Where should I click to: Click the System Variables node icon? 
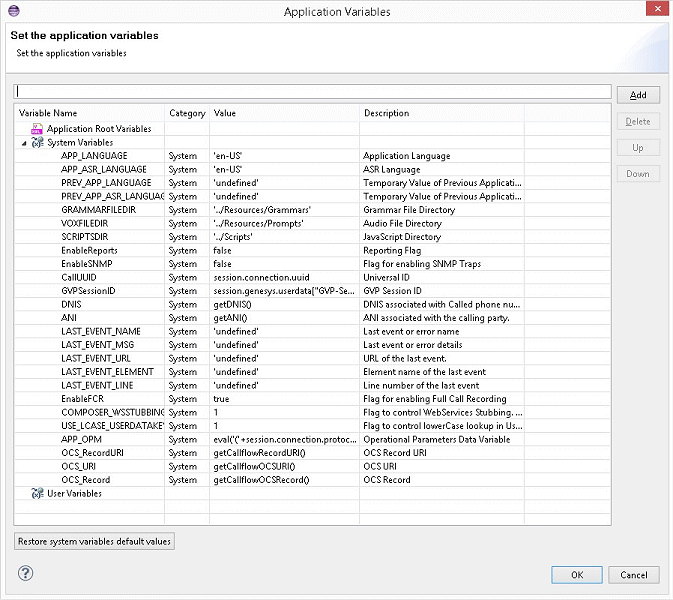37,142
